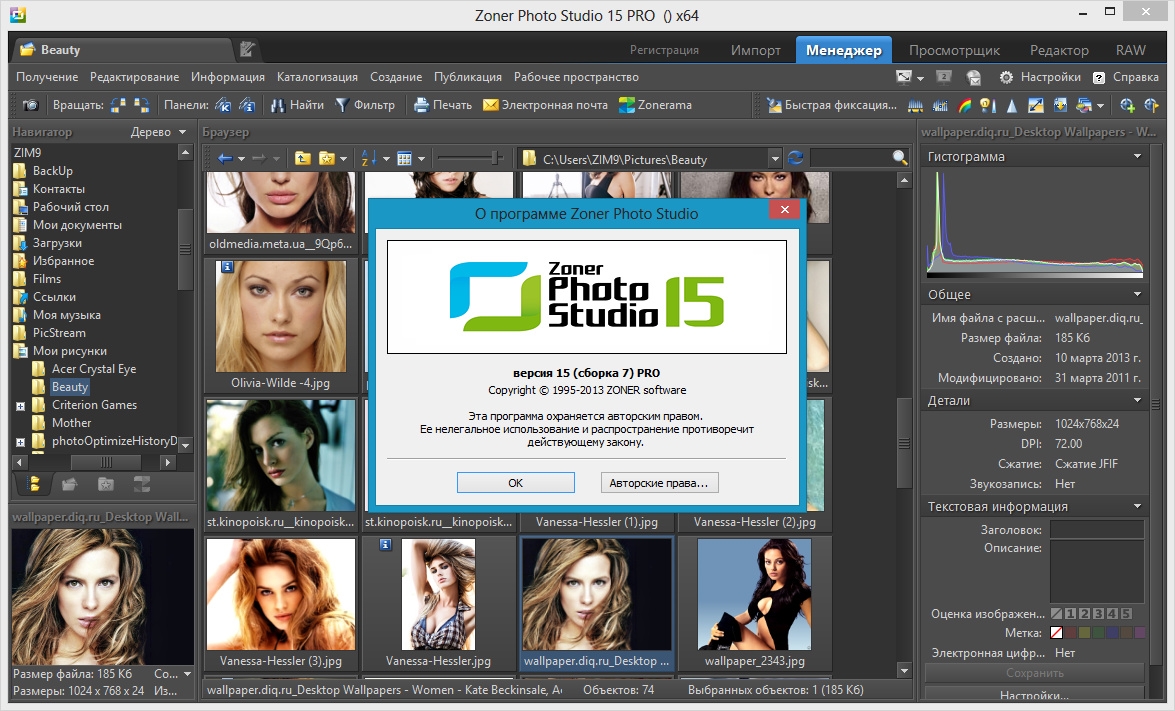Image resolution: width=1175 pixels, height=711 pixels.
Task: Click the screen display mode icon
Action: tap(904, 77)
